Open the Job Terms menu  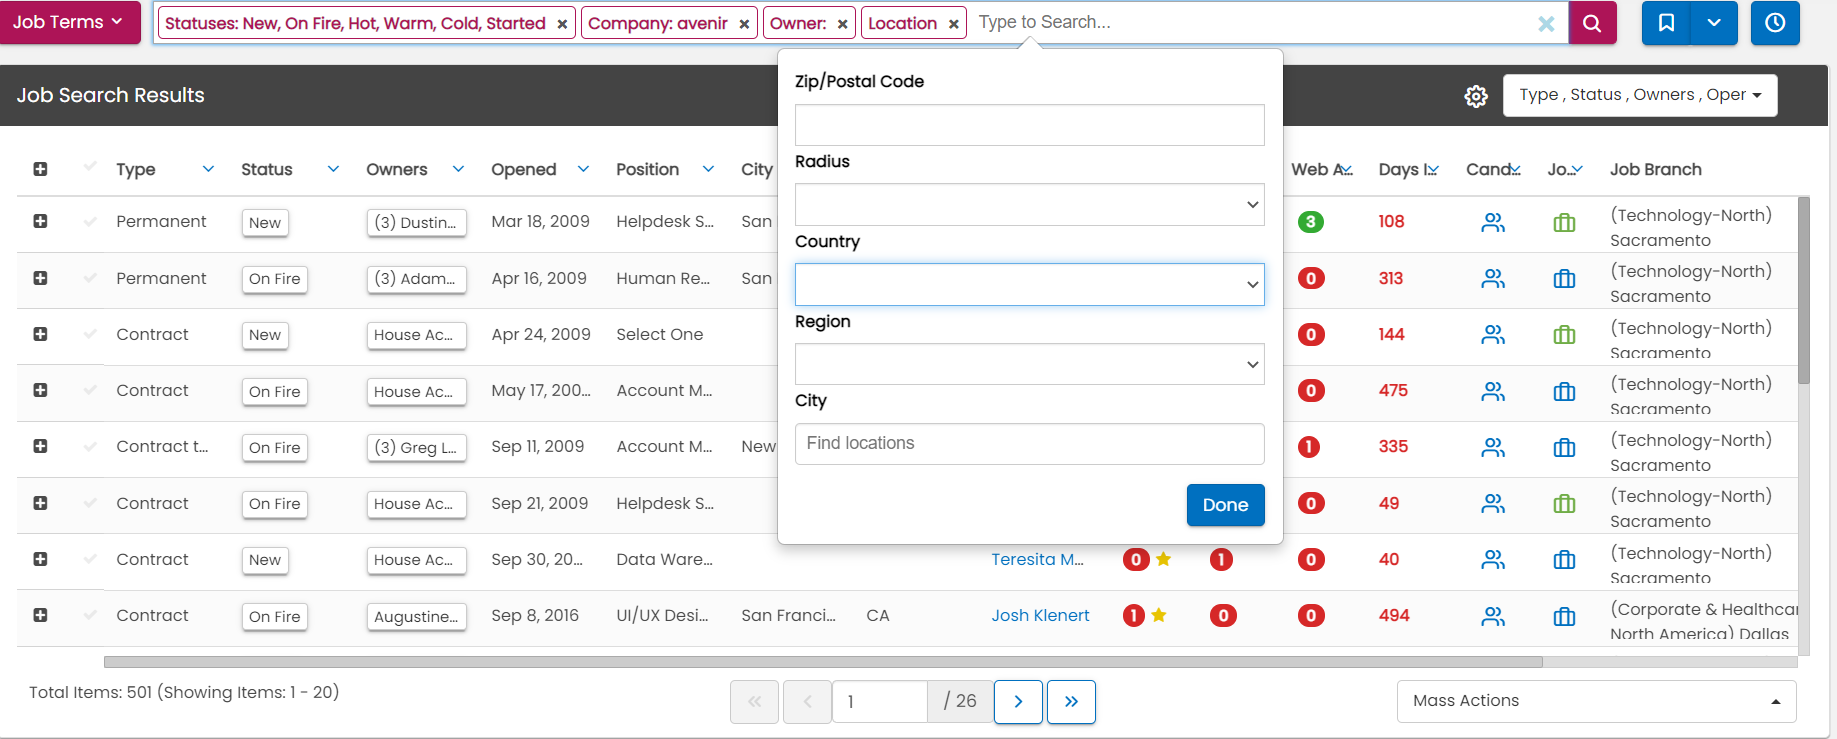[69, 22]
